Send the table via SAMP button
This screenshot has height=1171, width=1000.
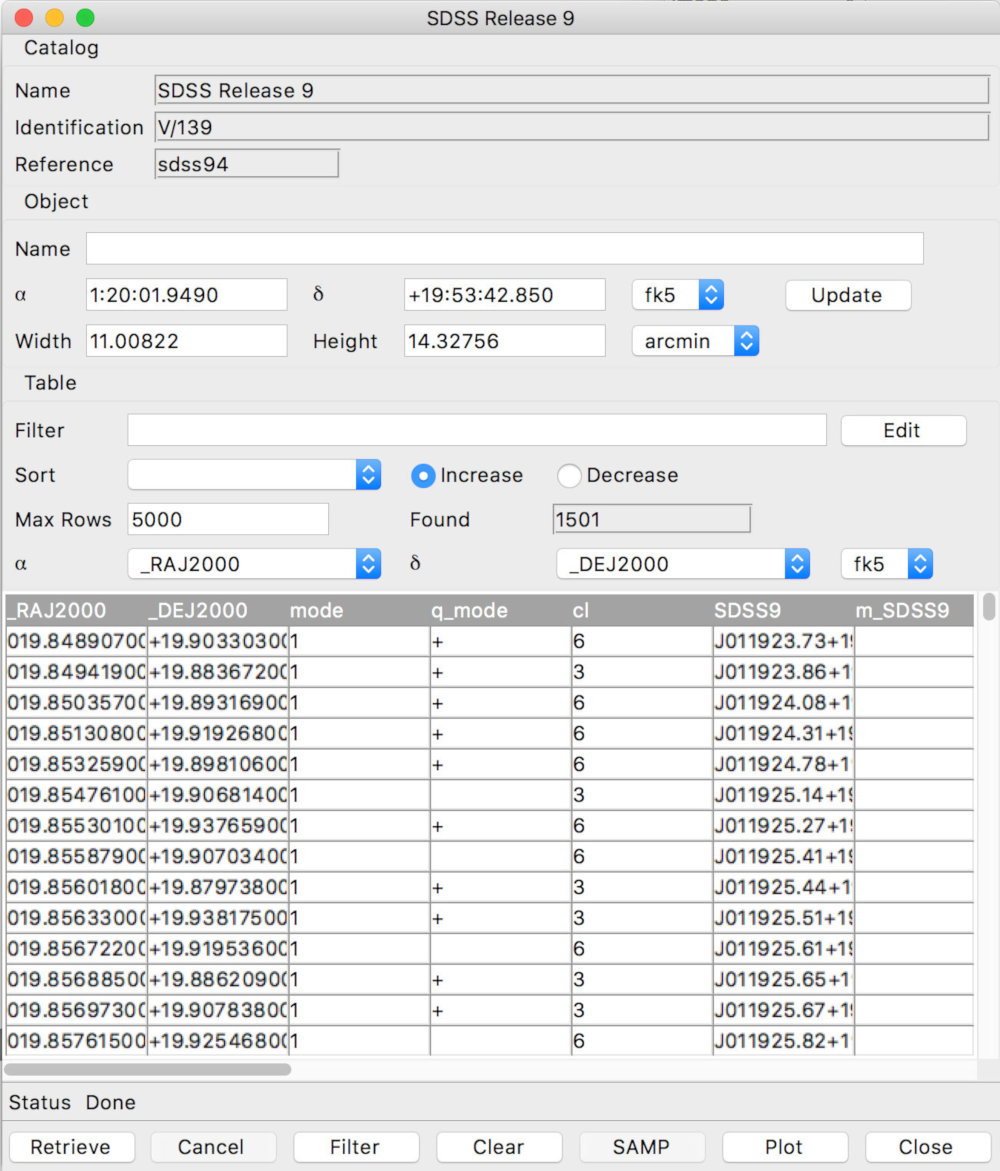641,1147
